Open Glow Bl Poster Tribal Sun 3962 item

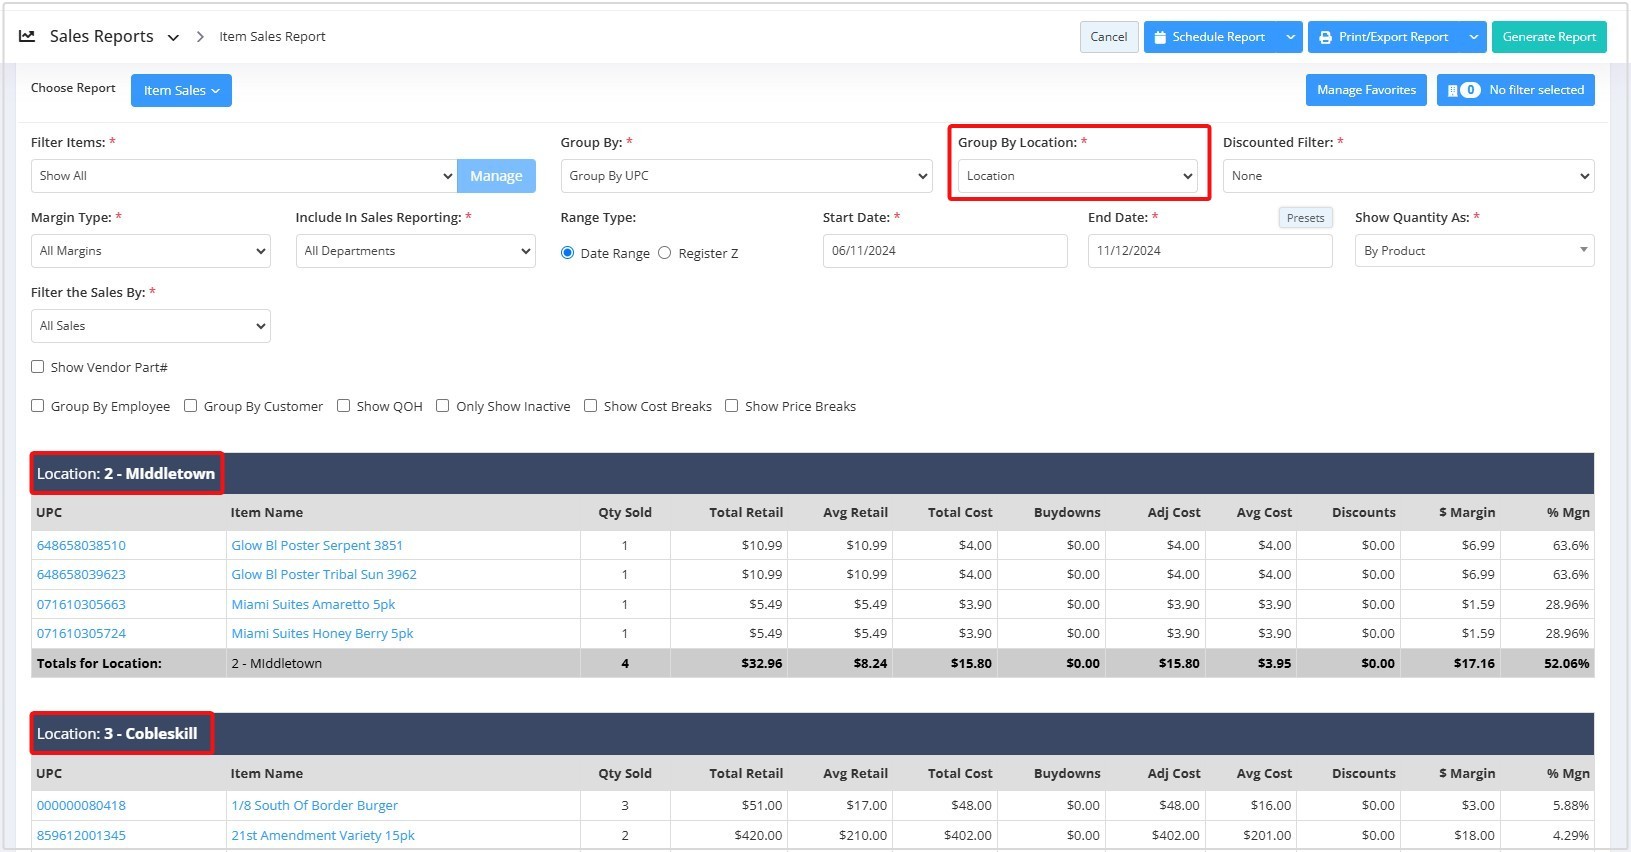[324, 575]
